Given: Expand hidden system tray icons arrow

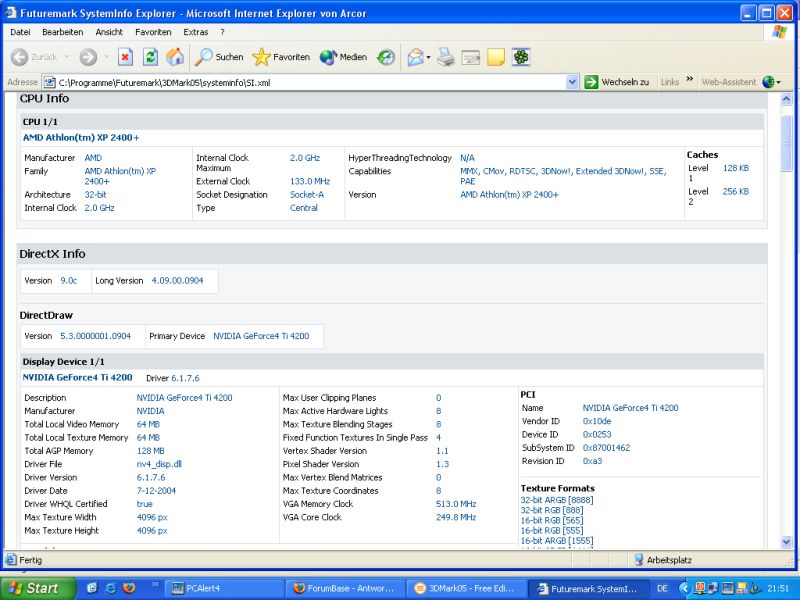Looking at the screenshot, I should (x=684, y=589).
